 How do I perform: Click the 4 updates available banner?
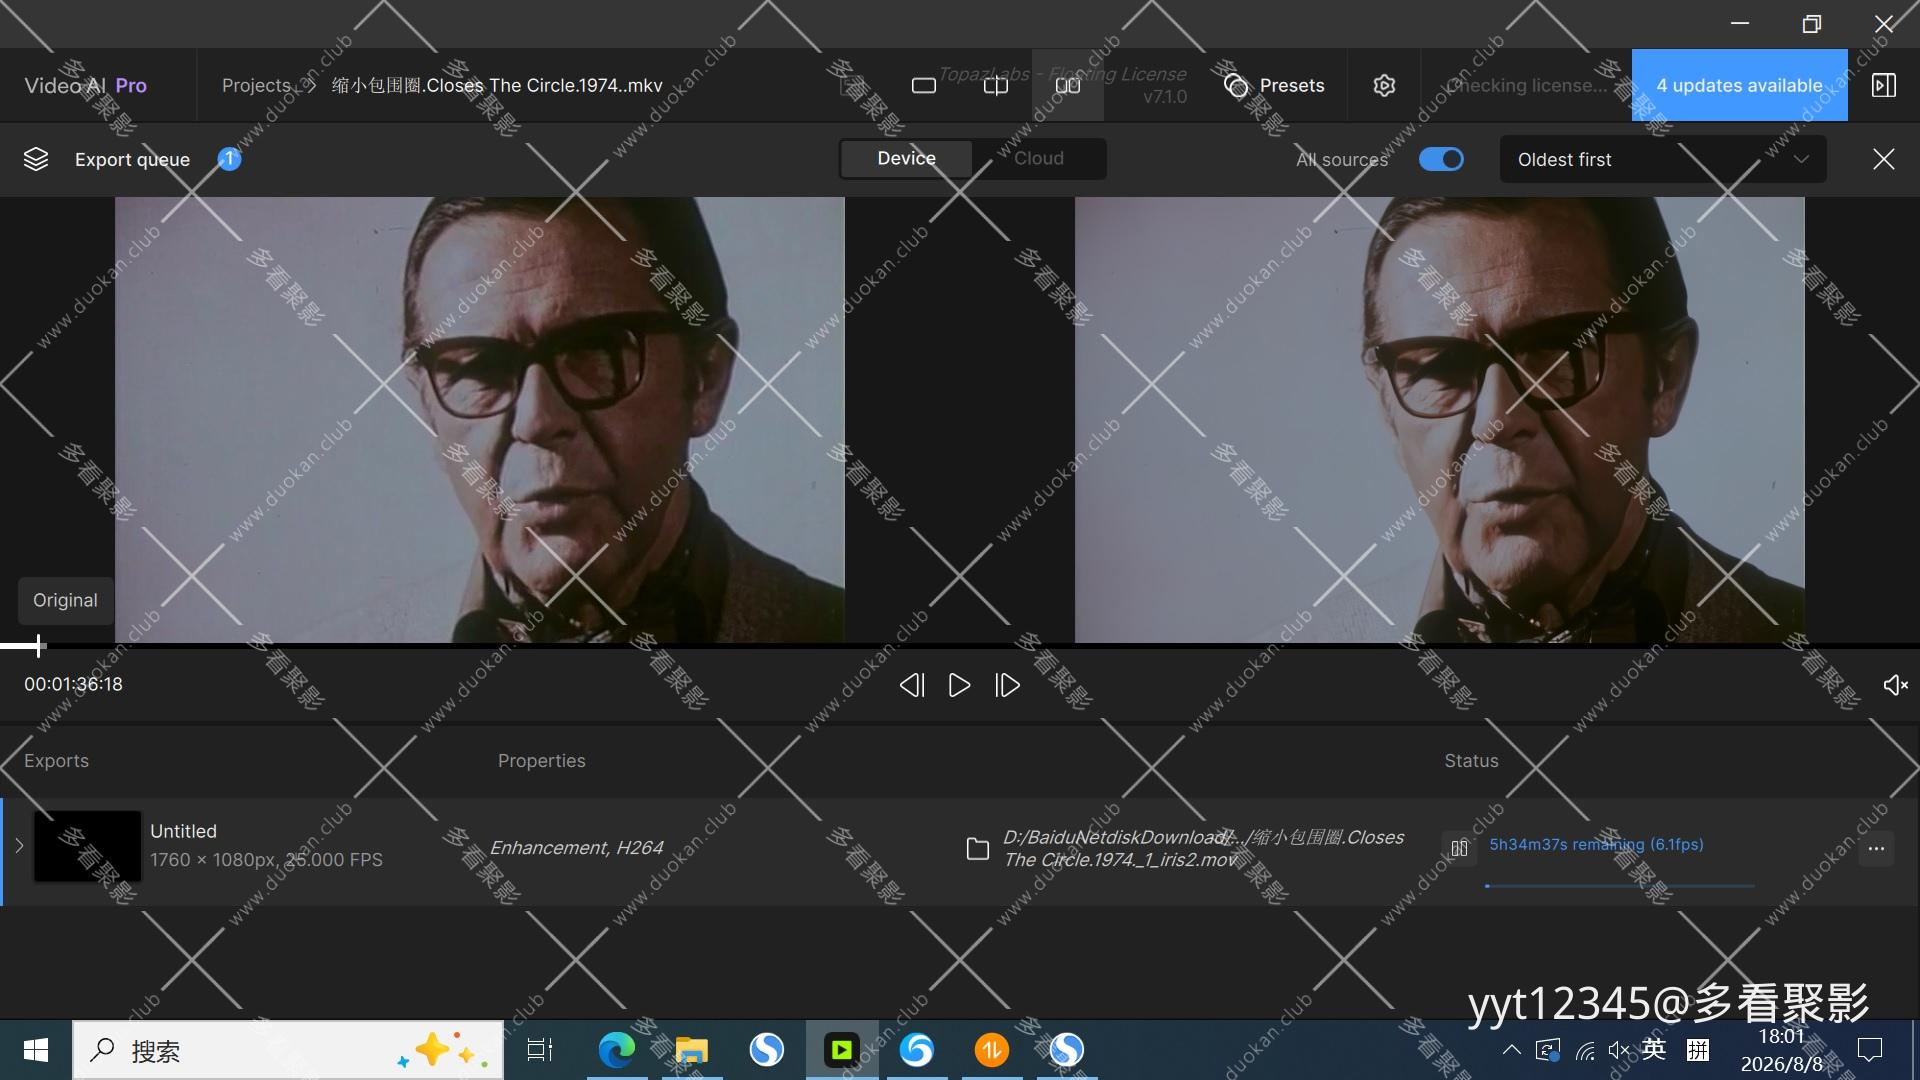pyautogui.click(x=1739, y=85)
